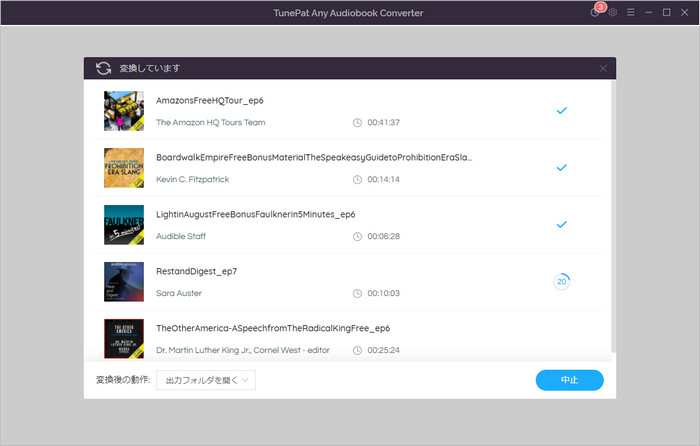Open the hamburger menu in title bar

(631, 13)
